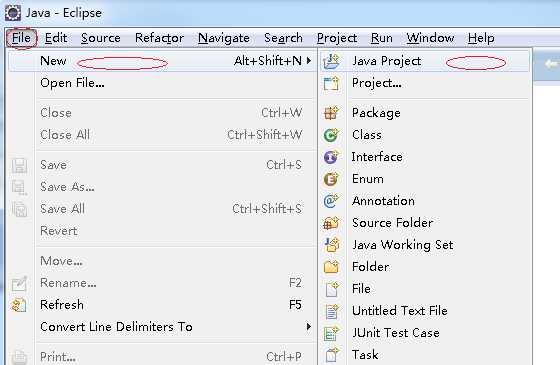Open the Window menu

point(430,38)
